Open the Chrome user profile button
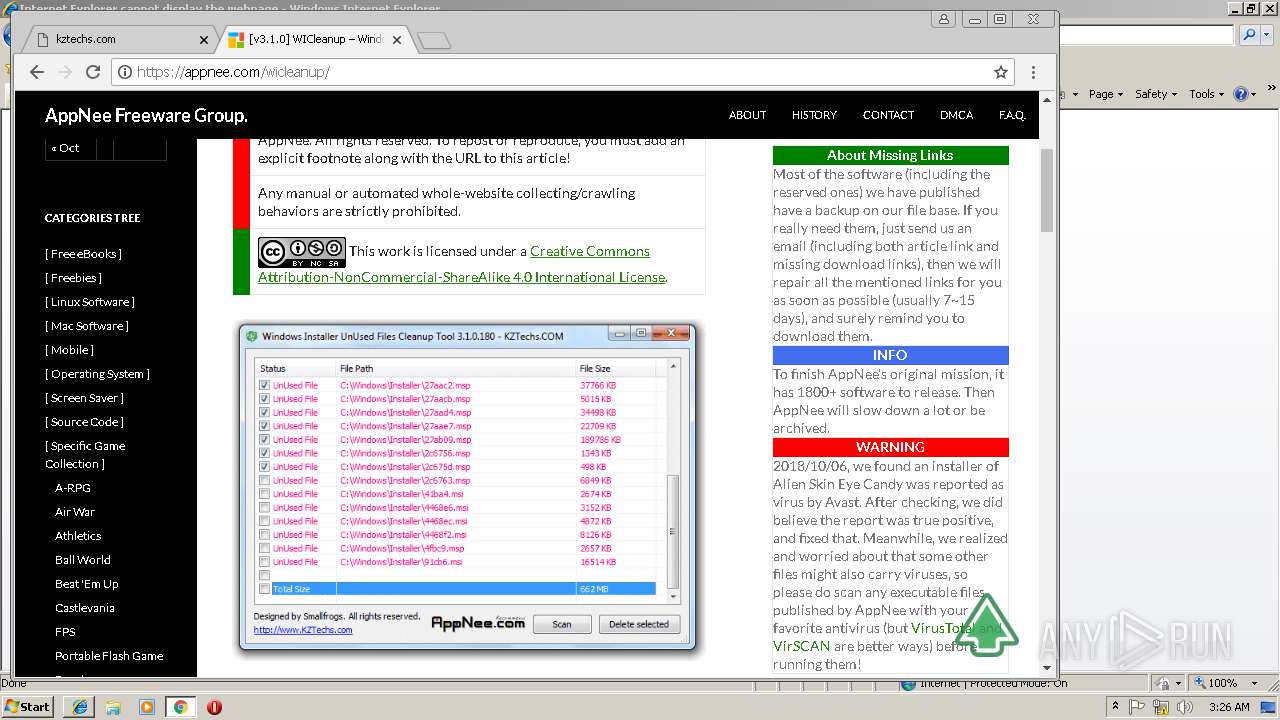 coord(943,19)
